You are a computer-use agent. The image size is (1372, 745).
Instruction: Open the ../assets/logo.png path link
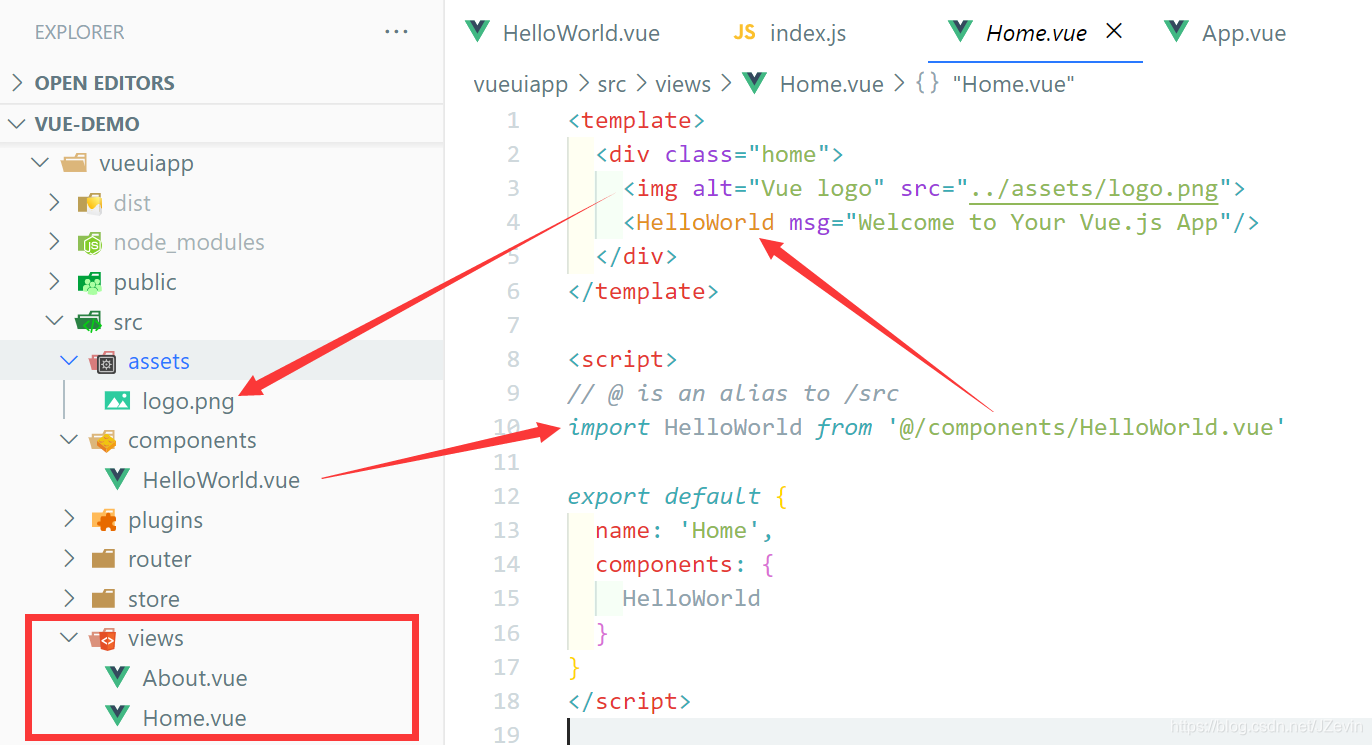click(x=1094, y=188)
